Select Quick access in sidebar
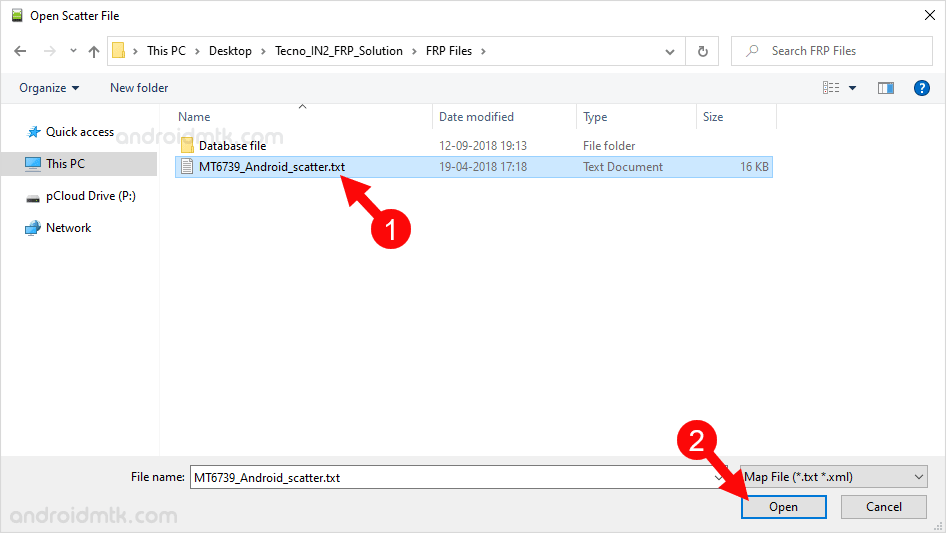The width and height of the screenshot is (946, 533). [x=79, y=132]
